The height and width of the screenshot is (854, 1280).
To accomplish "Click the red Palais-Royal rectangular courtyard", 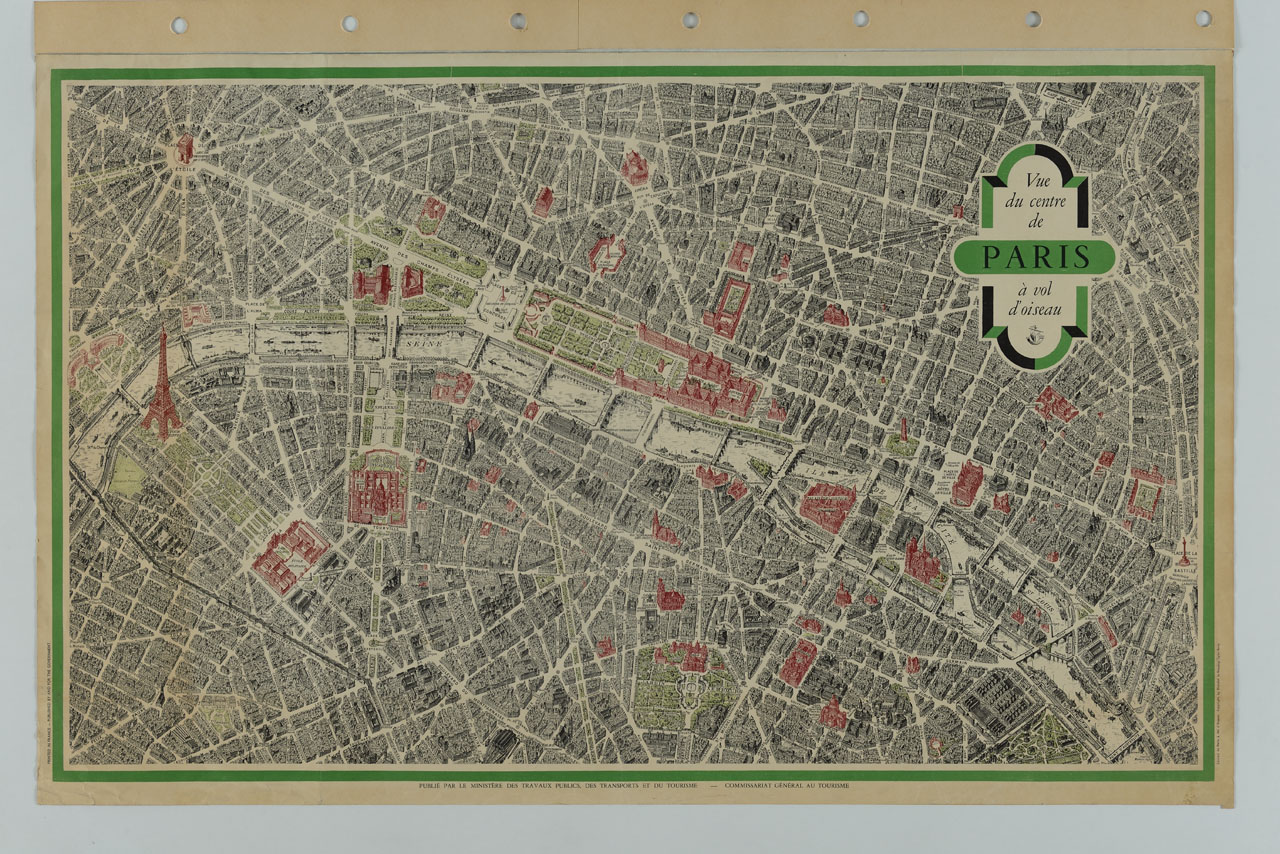I will (x=728, y=306).
